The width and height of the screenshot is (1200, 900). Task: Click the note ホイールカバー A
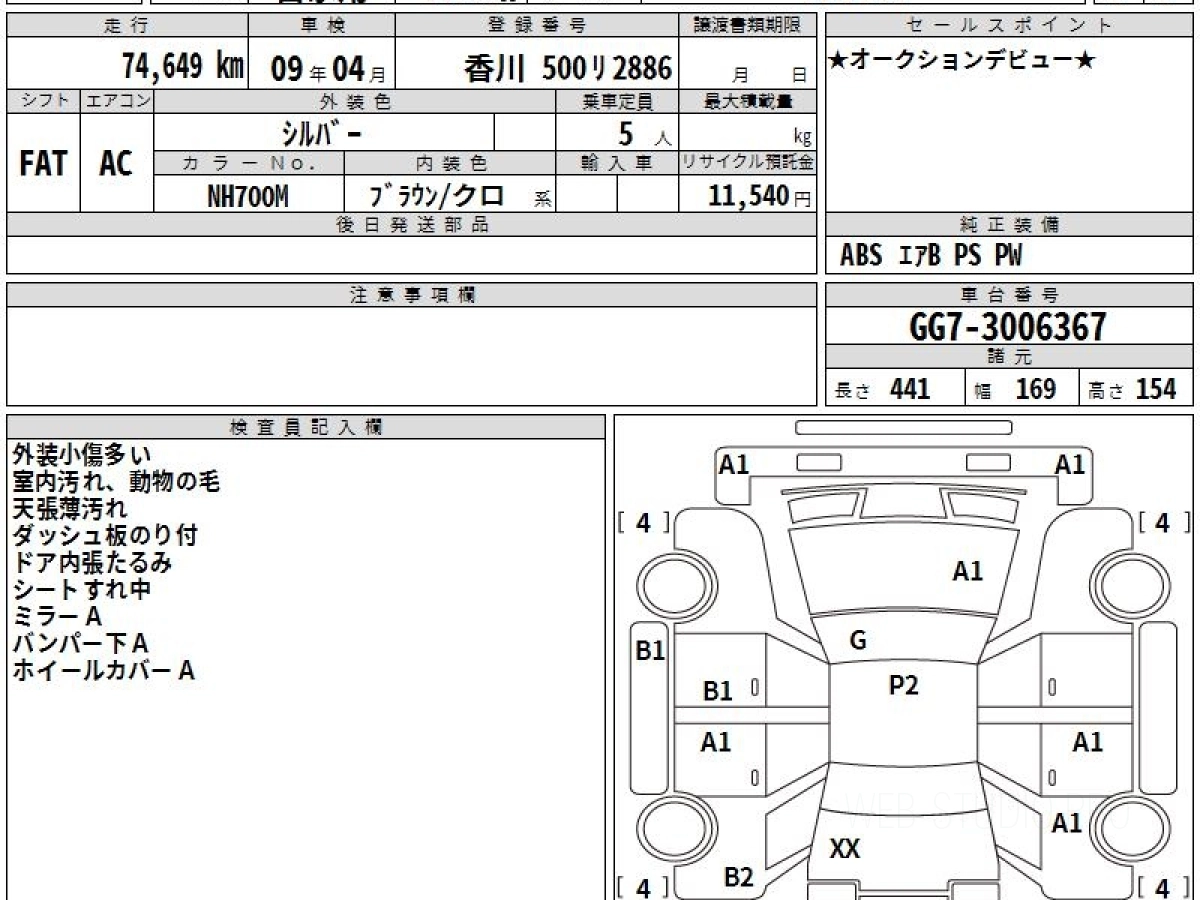[x=103, y=671]
